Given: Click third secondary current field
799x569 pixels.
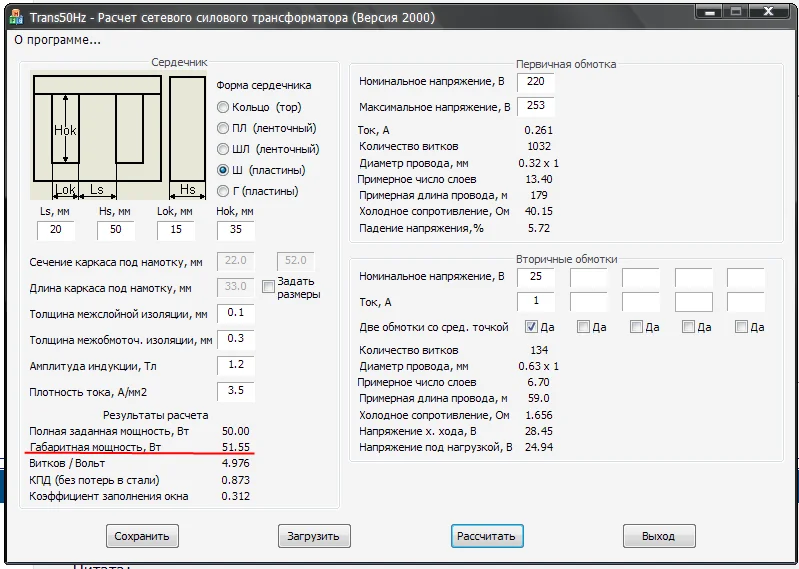Looking at the screenshot, I should pyautogui.click(x=641, y=302).
